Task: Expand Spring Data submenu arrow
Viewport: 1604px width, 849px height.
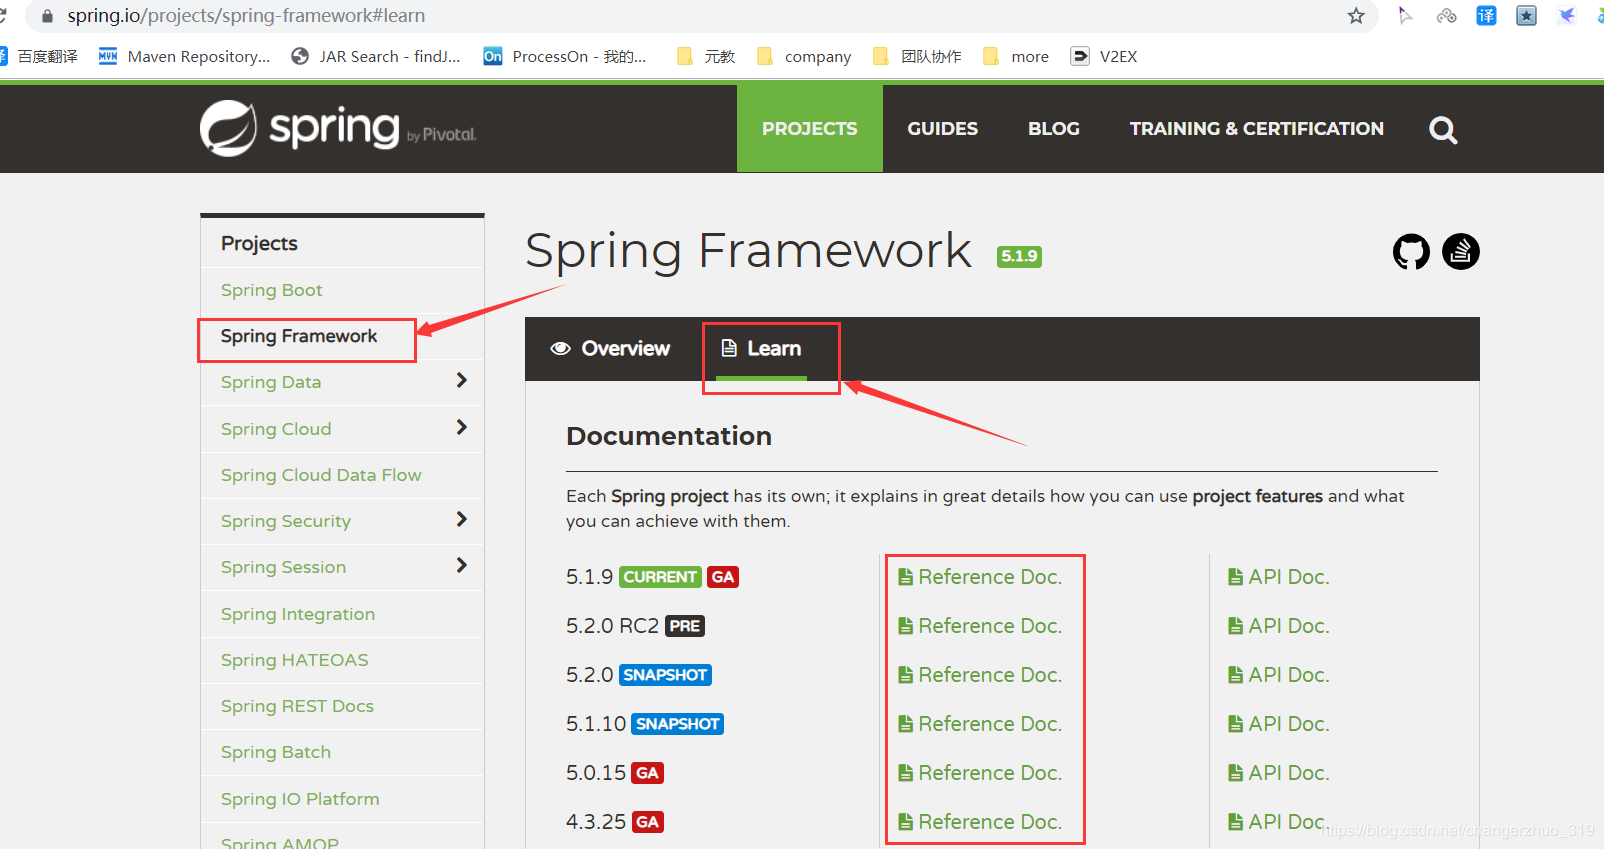Action: 461,380
